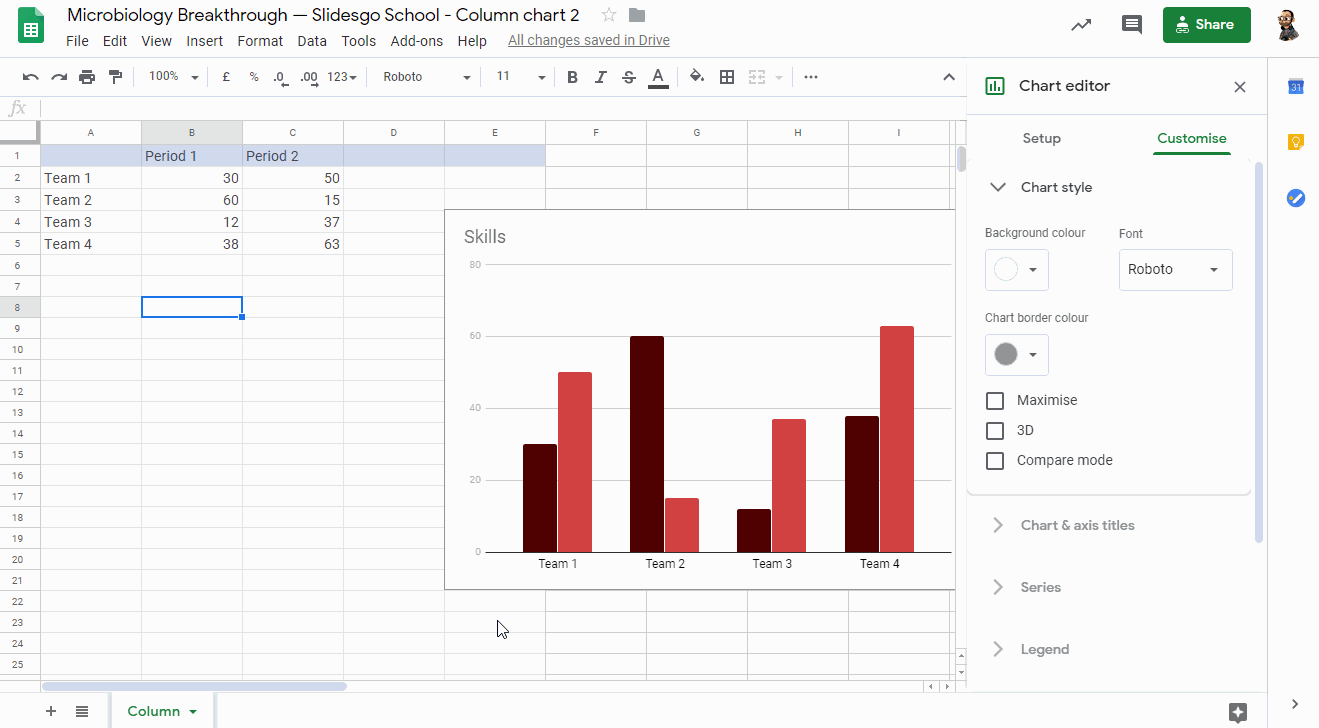Screen dimensions: 1319x728
Task: Select the Paint format tool
Action: tap(115, 77)
